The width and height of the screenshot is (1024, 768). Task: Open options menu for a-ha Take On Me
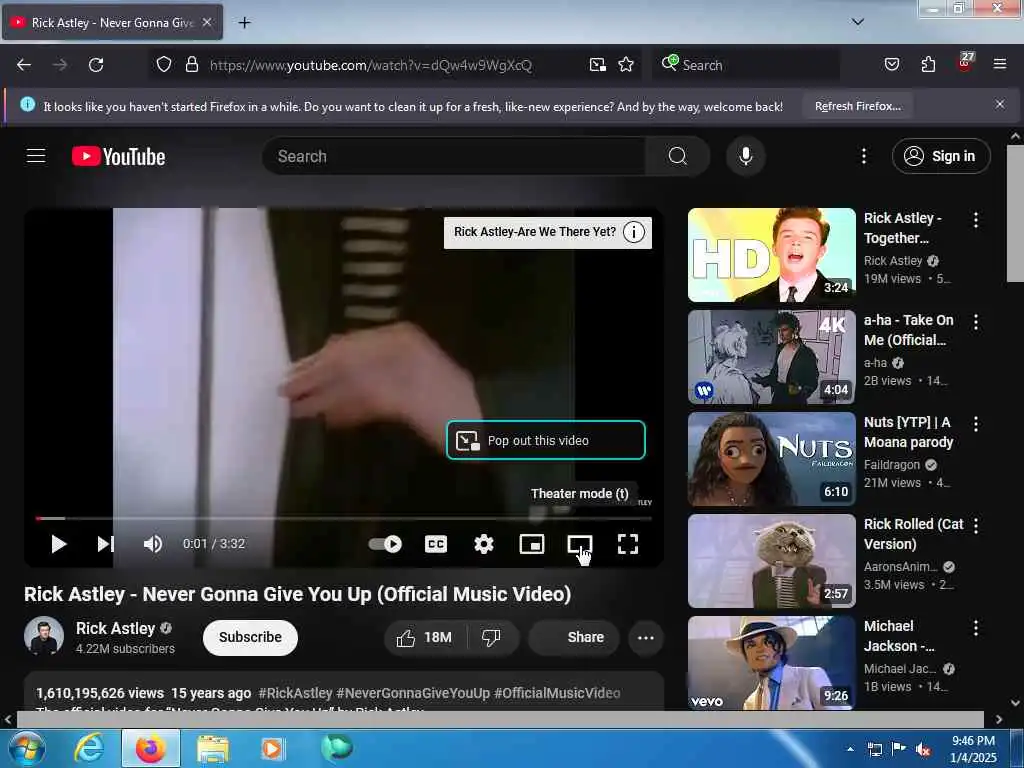point(976,322)
